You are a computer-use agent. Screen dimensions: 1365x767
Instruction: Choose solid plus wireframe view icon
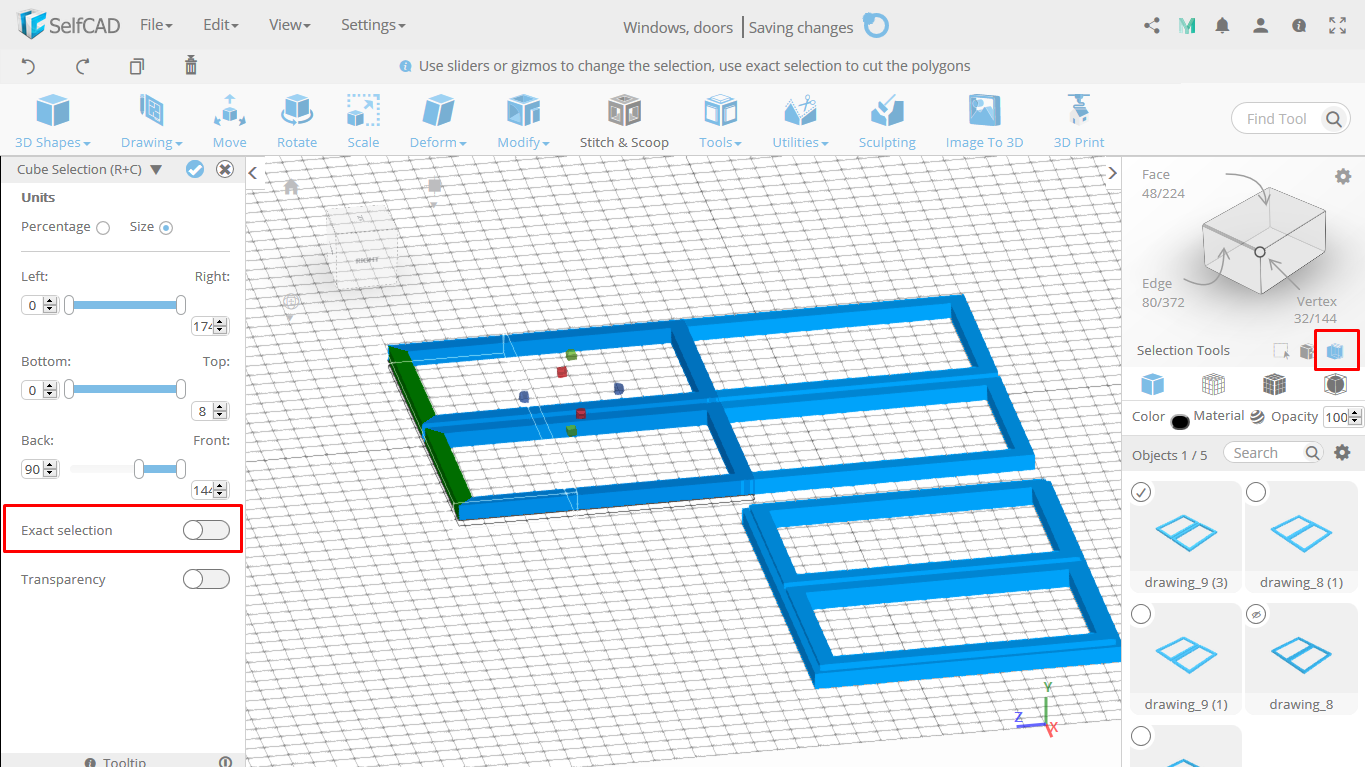point(1274,384)
